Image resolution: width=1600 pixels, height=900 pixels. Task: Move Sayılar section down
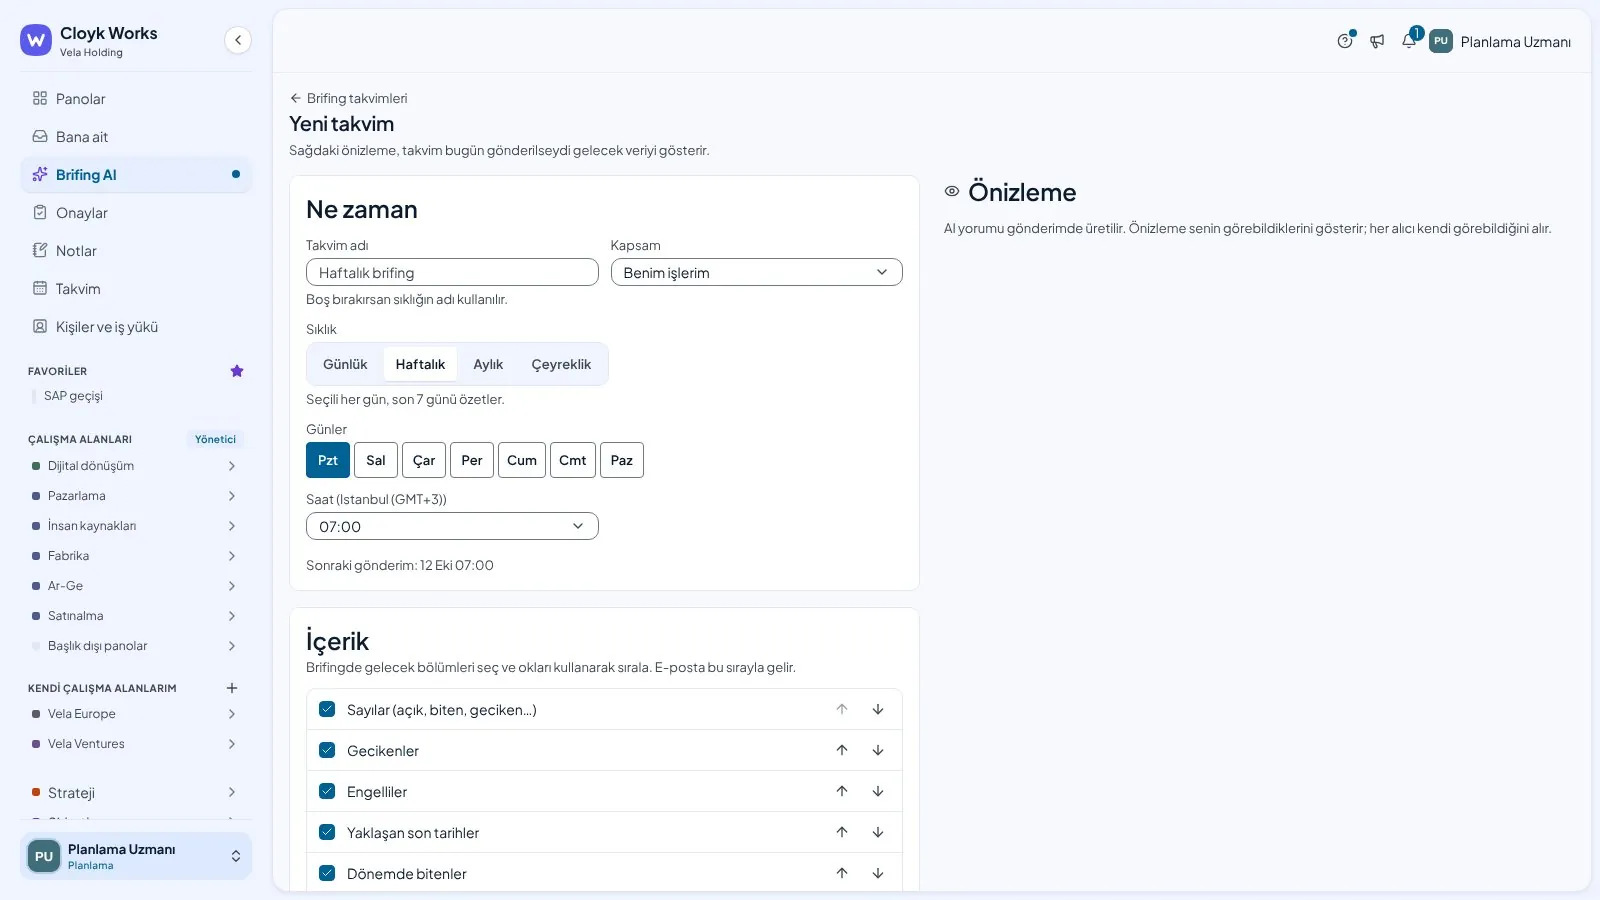click(878, 709)
